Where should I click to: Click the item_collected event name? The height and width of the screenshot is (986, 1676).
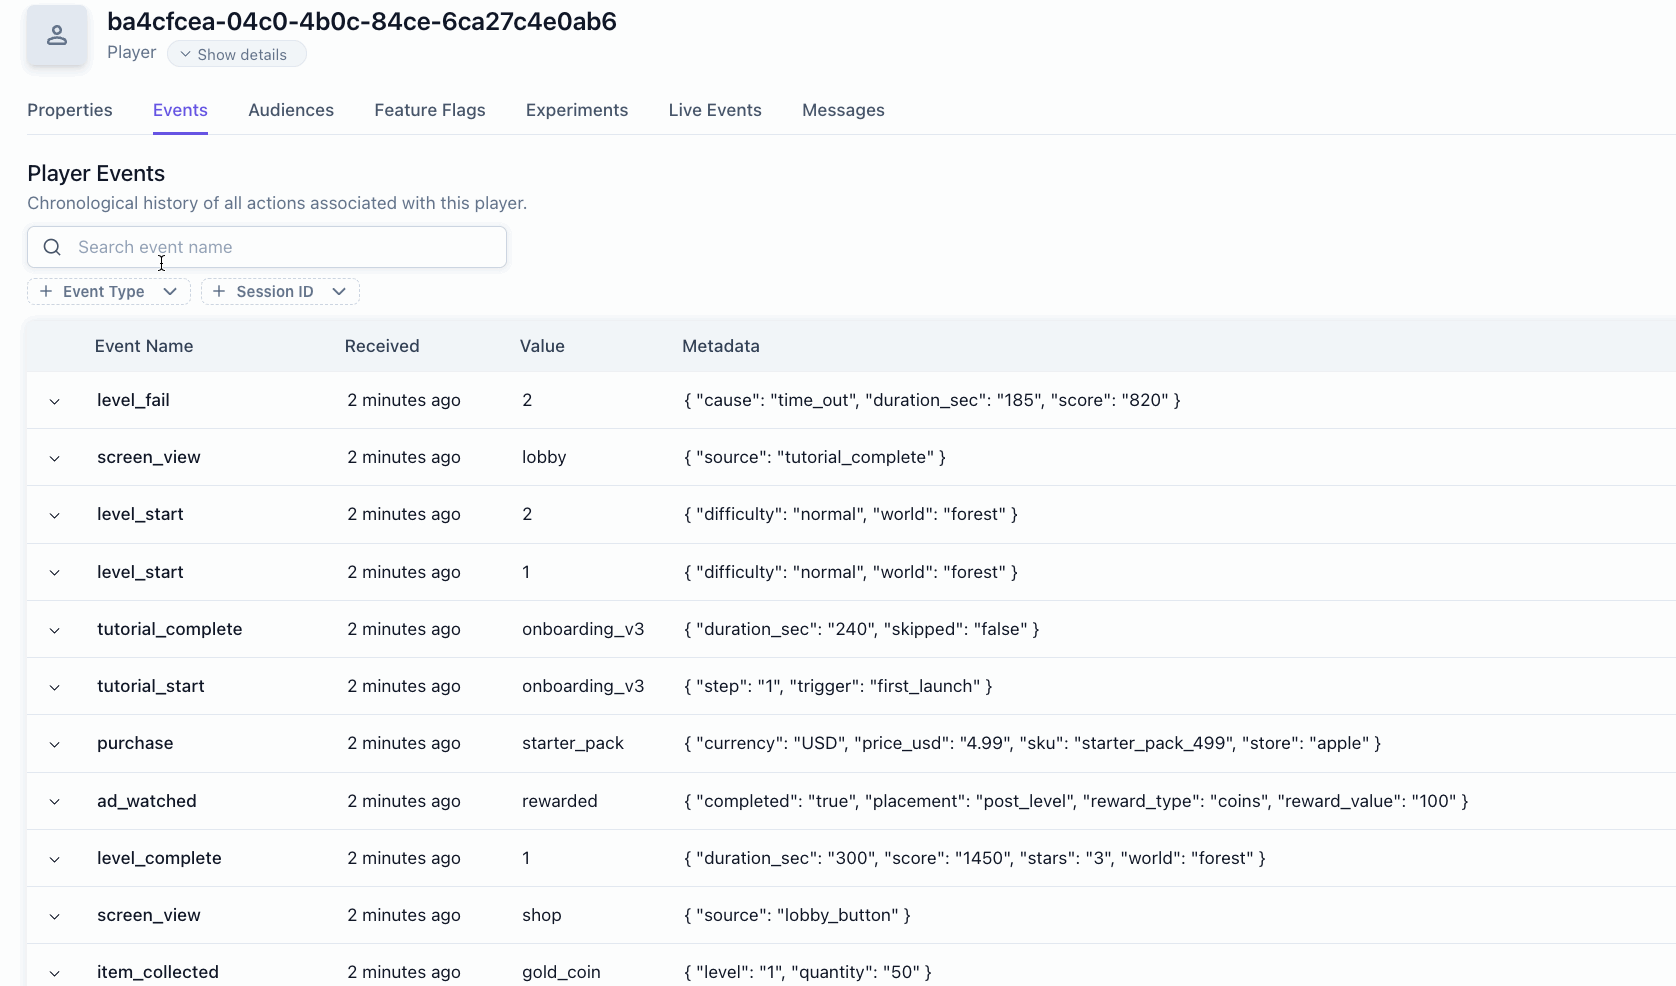click(x=158, y=972)
